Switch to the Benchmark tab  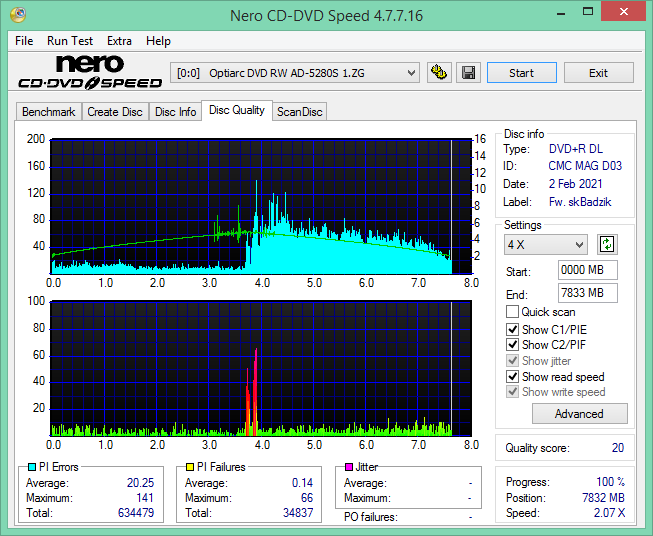(49, 112)
